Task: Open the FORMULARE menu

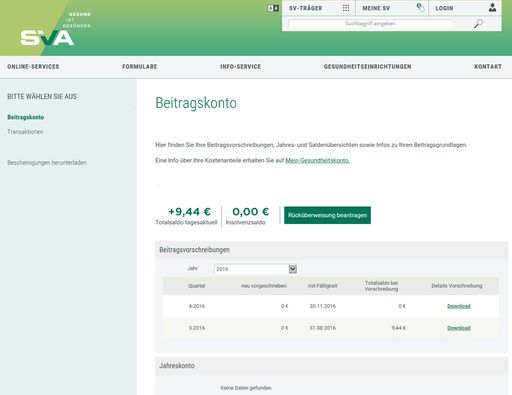Action: click(x=140, y=67)
